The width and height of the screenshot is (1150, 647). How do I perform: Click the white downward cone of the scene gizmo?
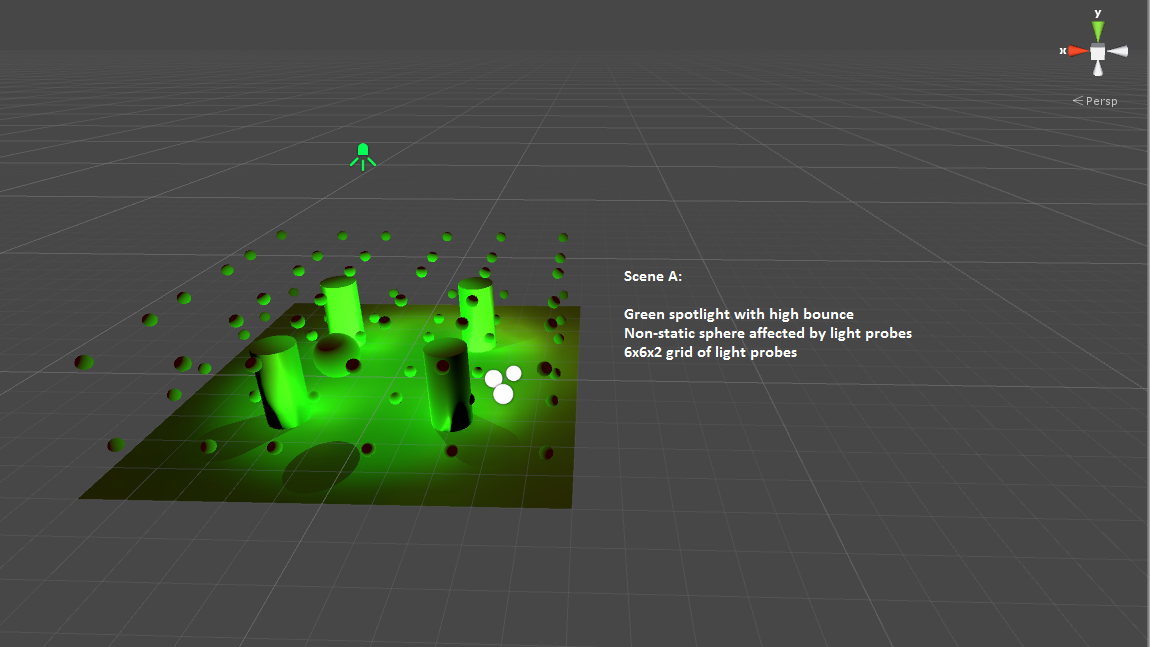1097,72
